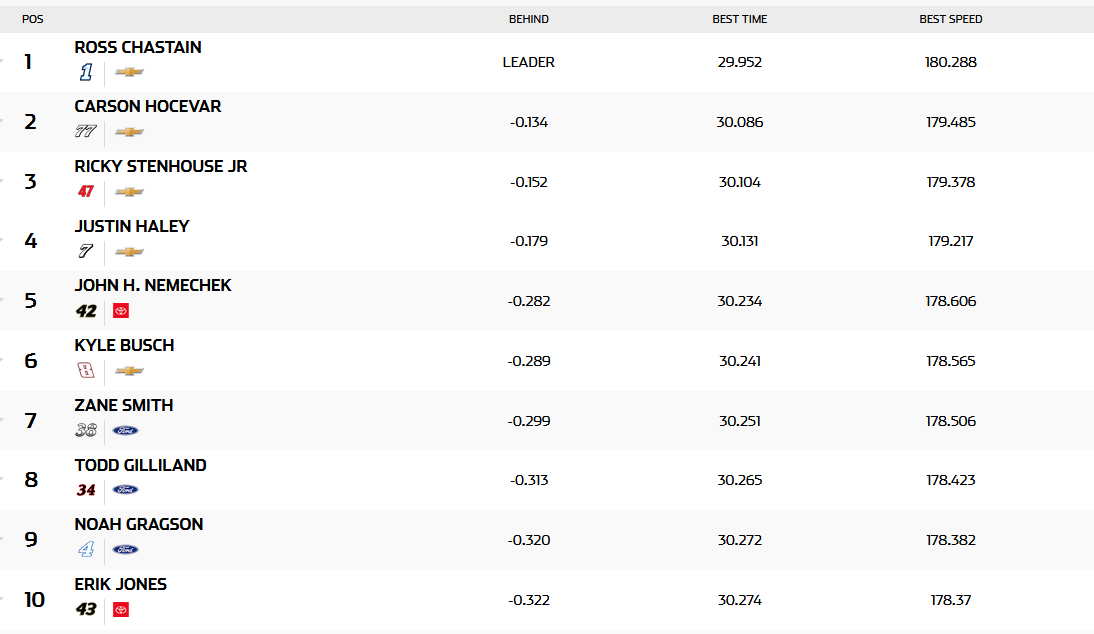Click Noah Gragson's number 4 car icon
1094x634 pixels.
(86, 549)
